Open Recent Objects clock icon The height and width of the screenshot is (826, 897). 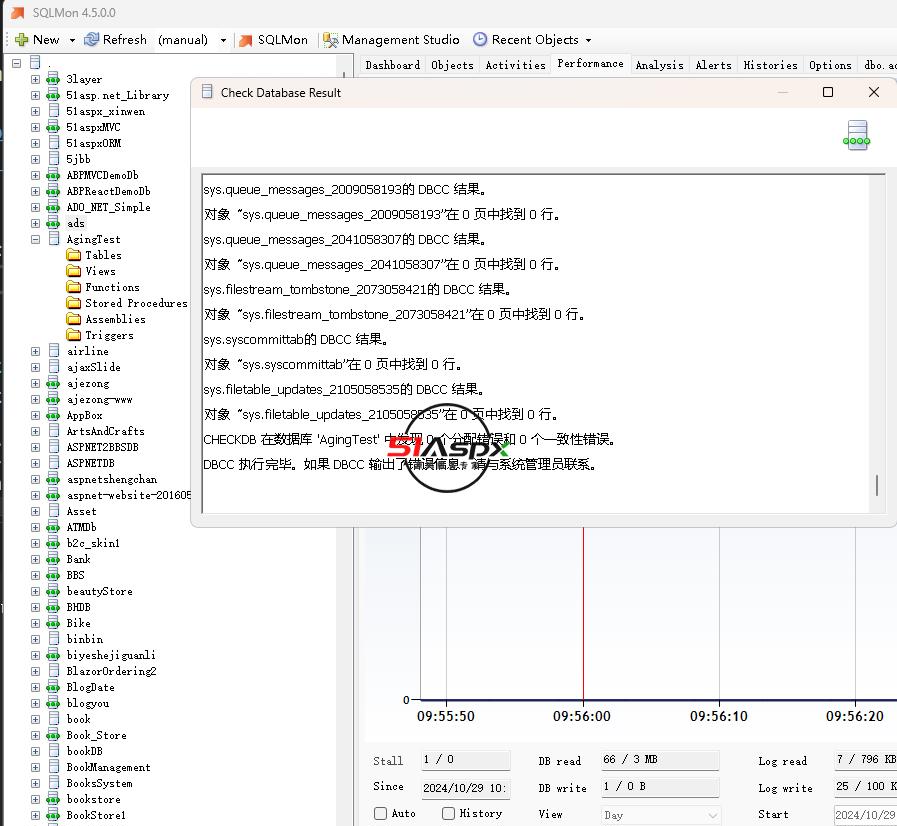tap(480, 40)
